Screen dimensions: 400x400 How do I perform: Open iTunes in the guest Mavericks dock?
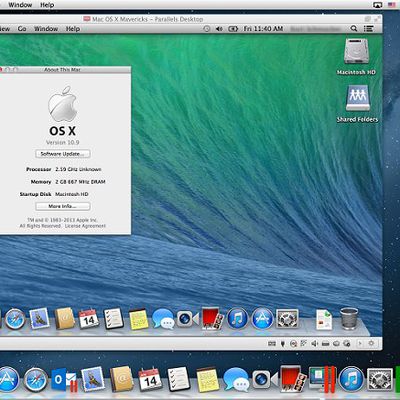[x=237, y=318]
